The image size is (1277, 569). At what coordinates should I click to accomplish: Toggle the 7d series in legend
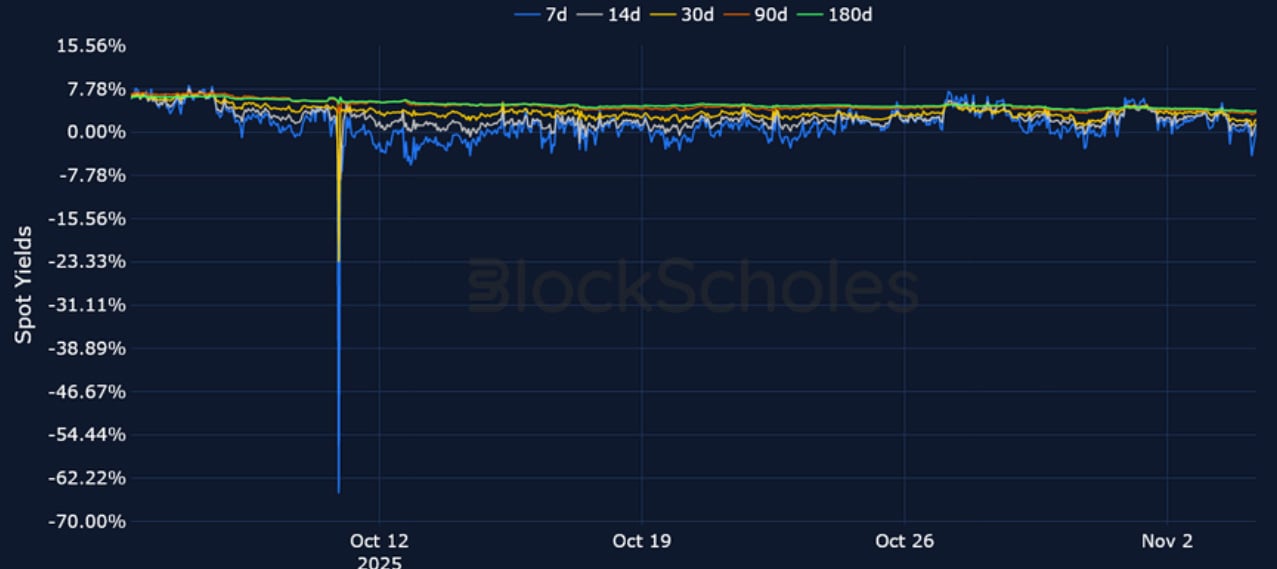[543, 14]
